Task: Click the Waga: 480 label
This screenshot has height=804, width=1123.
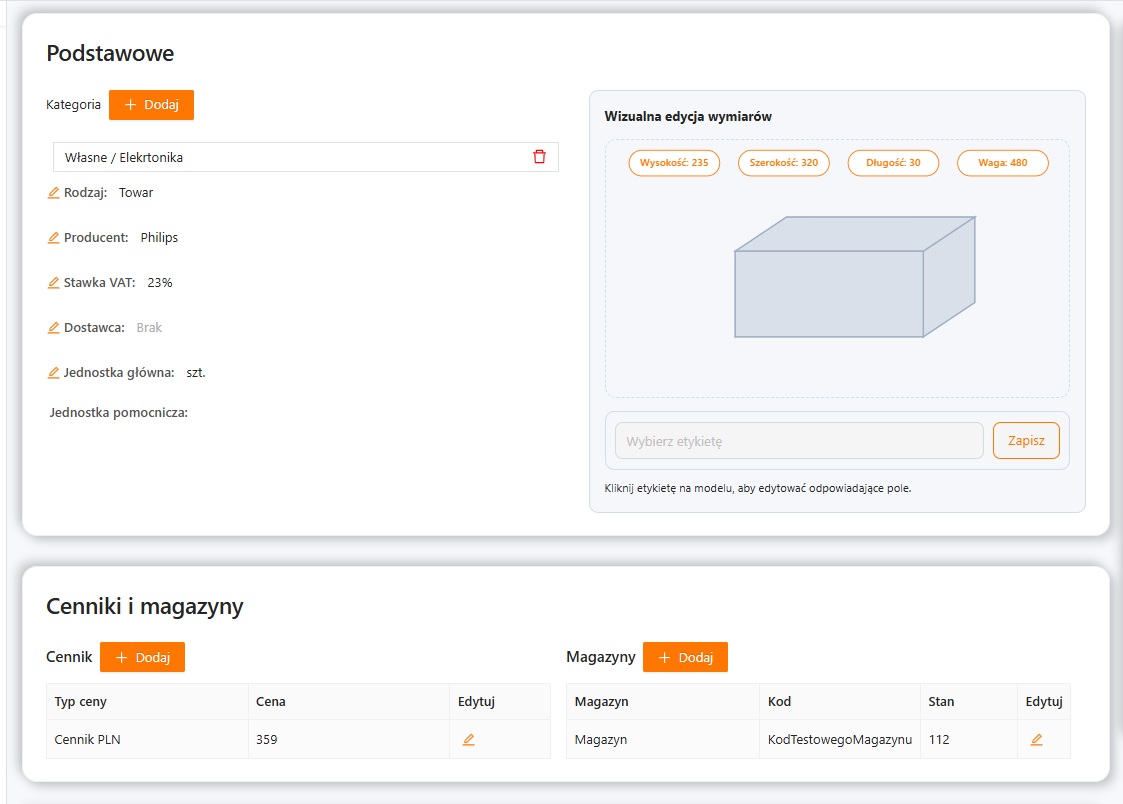Action: pos(1002,163)
